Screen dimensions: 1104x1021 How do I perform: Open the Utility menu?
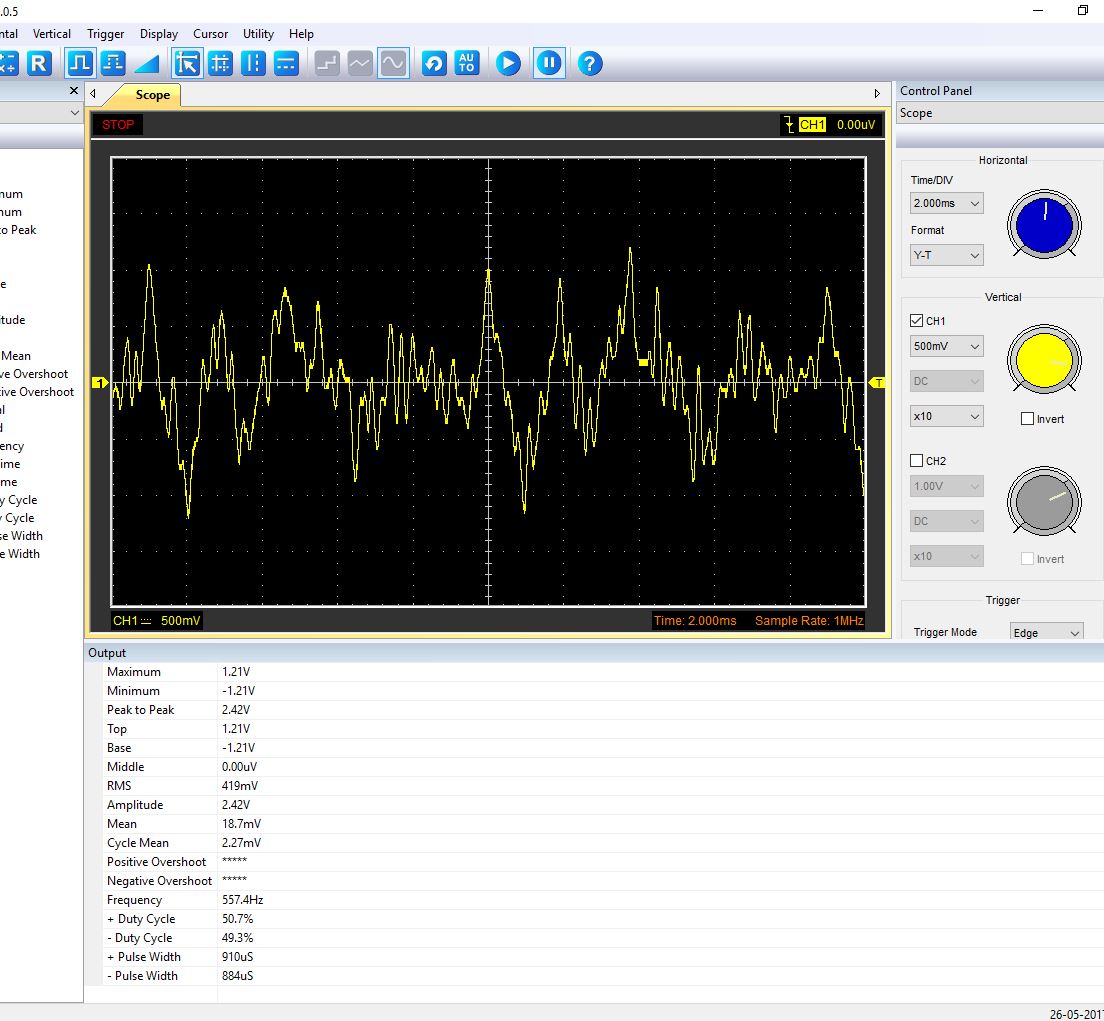pos(258,33)
